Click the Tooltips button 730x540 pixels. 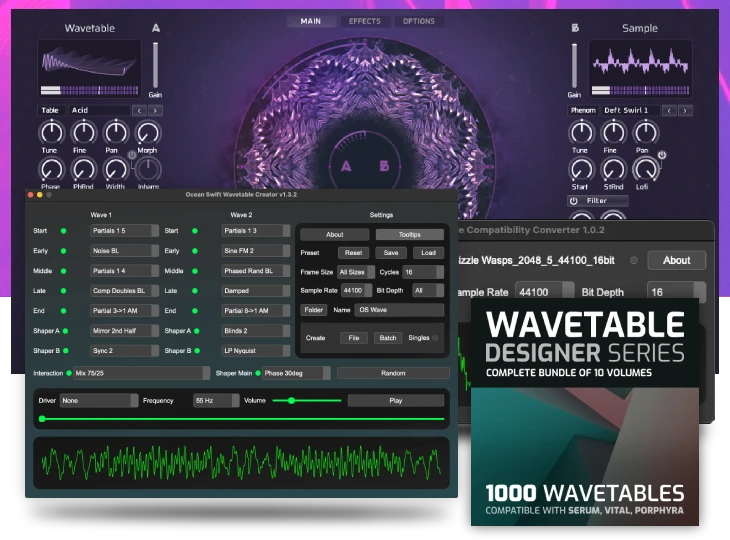(x=410, y=235)
